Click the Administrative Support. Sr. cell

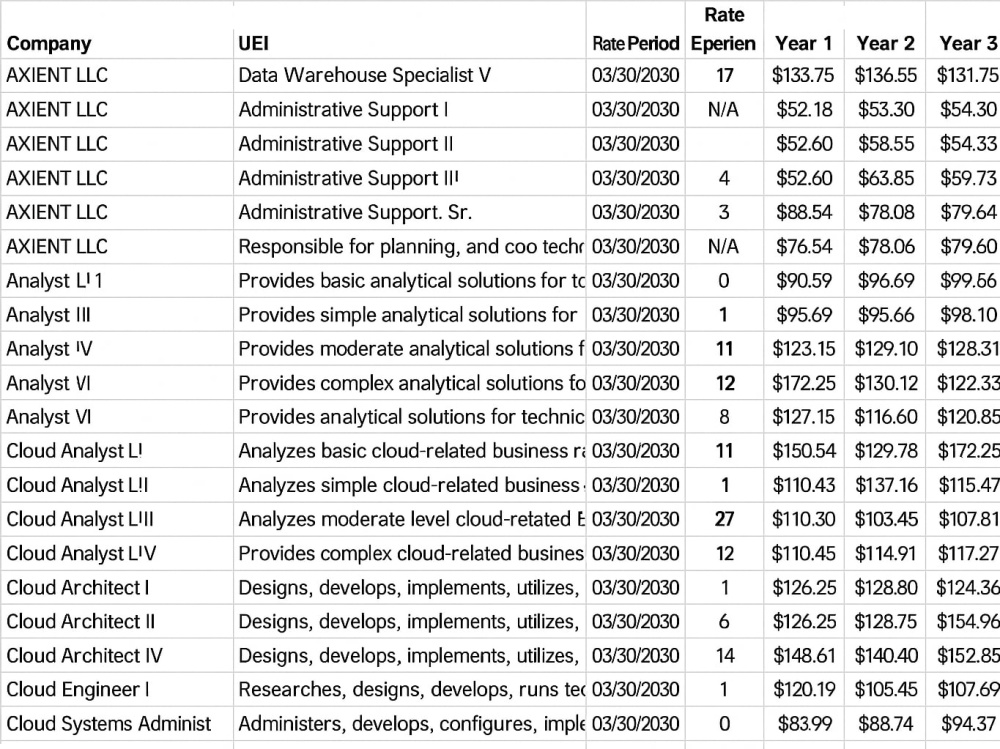[409, 212]
